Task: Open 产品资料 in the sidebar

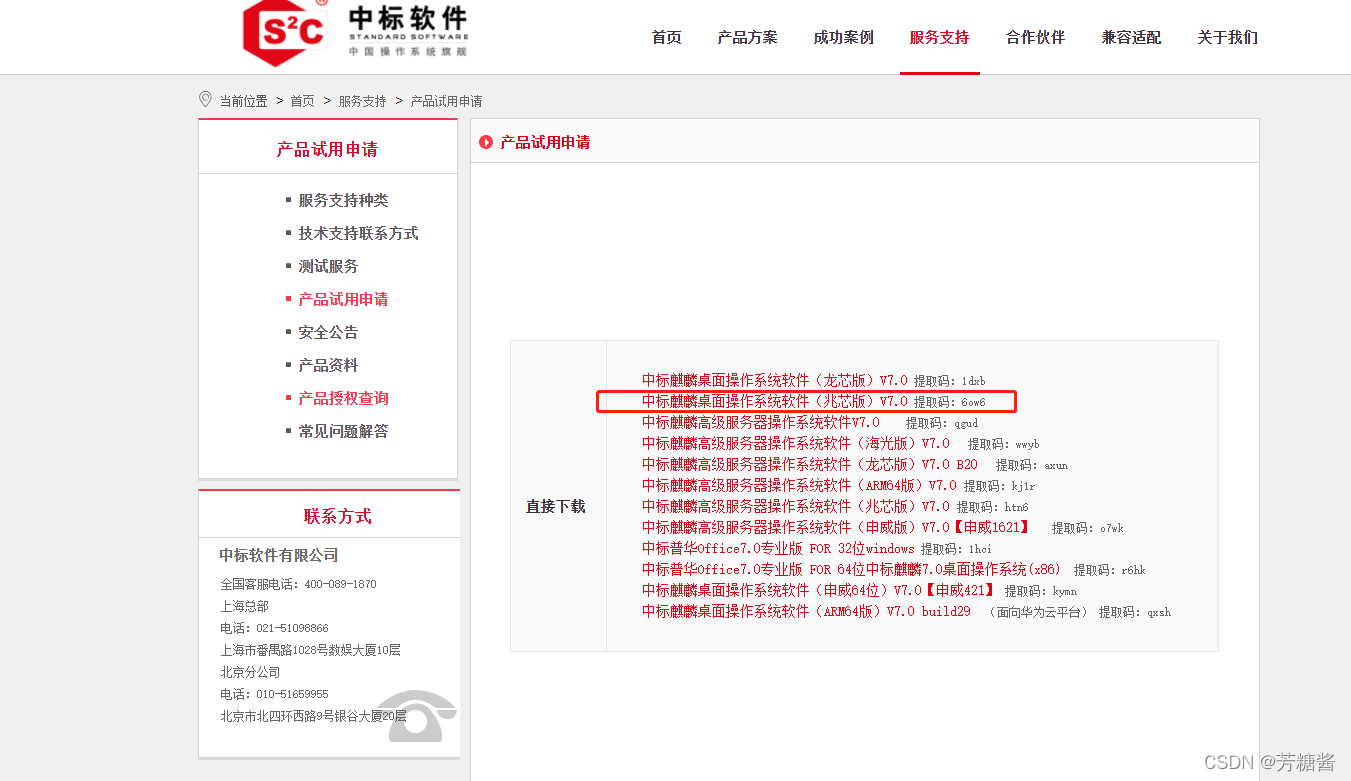Action: [x=328, y=366]
